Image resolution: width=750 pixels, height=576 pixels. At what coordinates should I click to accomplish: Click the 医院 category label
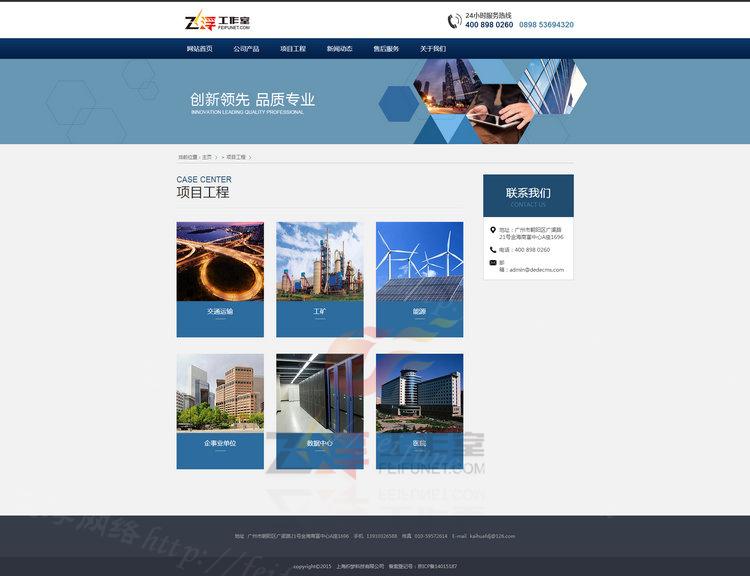coord(419,443)
